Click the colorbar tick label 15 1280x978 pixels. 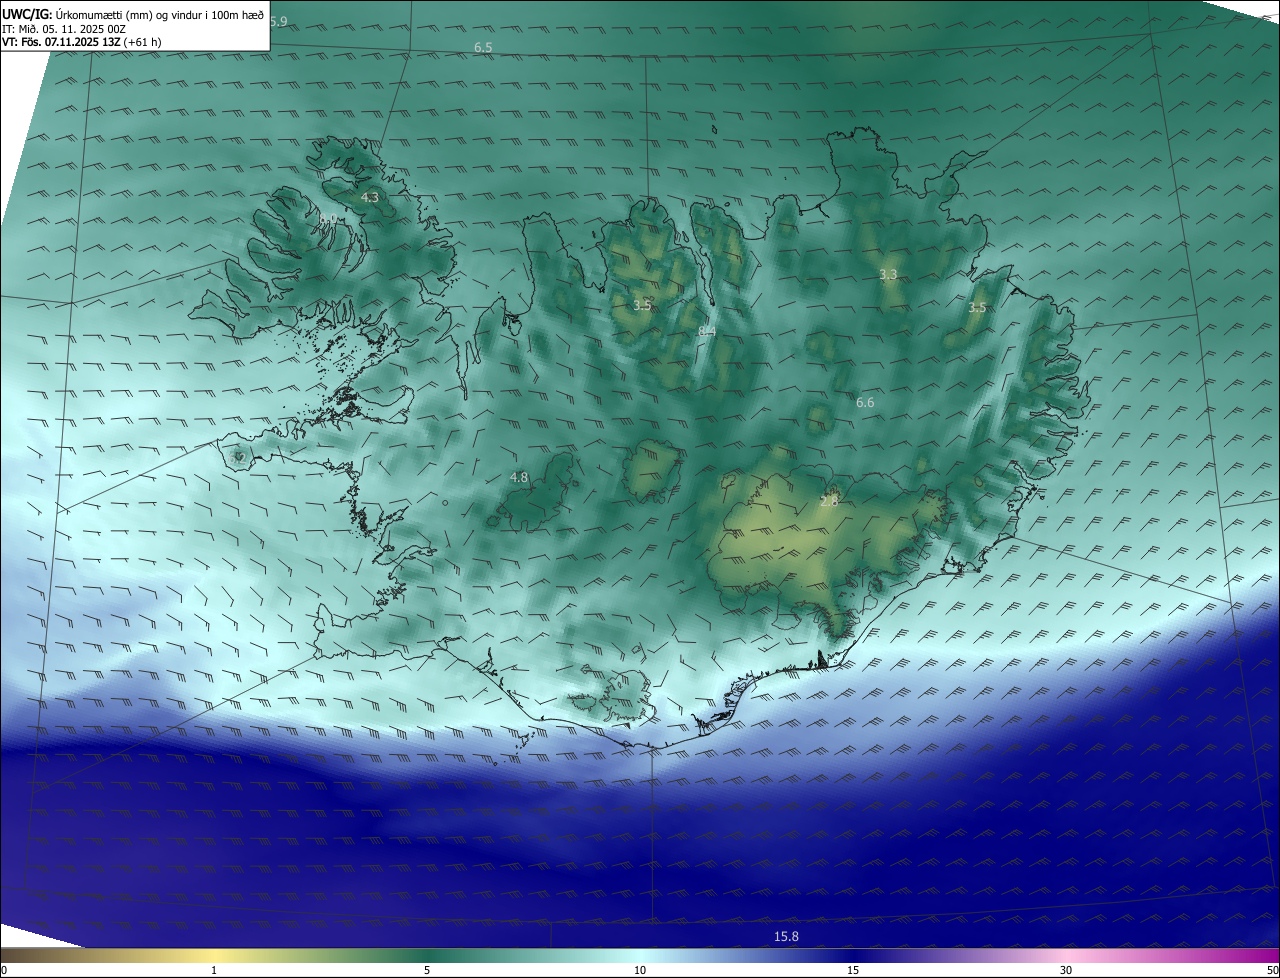pos(853,970)
